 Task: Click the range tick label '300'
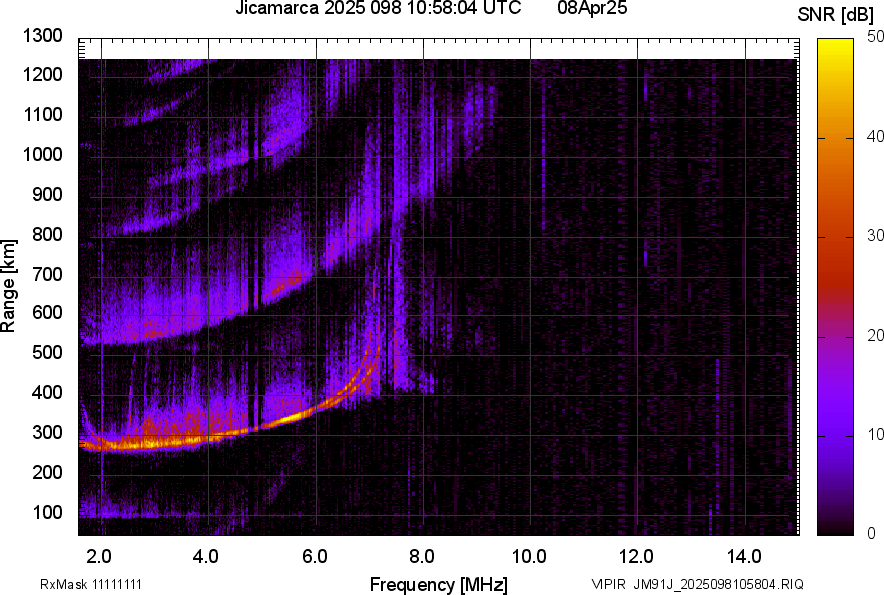click(x=47, y=433)
